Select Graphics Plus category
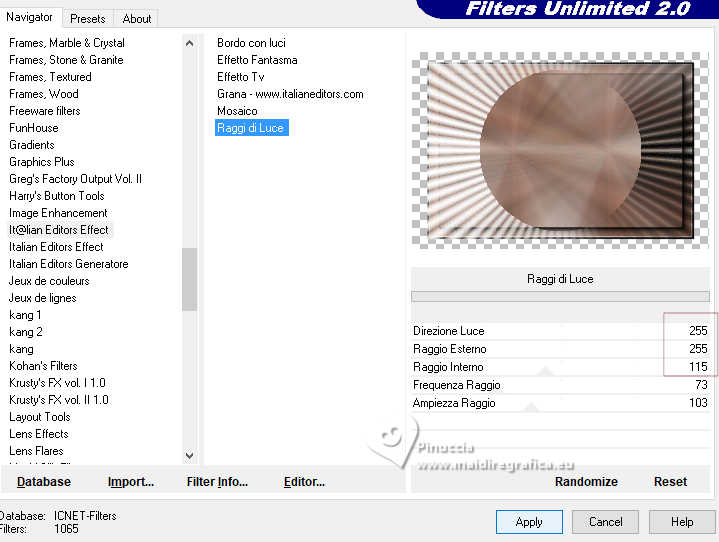Screen dimensions: 719x542 click(42, 161)
